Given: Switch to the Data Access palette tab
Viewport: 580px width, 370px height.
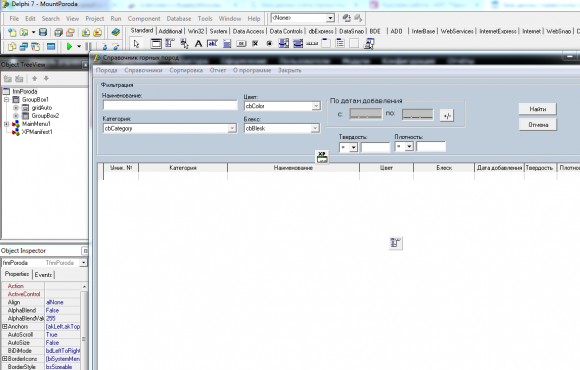Looking at the screenshot, I should point(248,31).
